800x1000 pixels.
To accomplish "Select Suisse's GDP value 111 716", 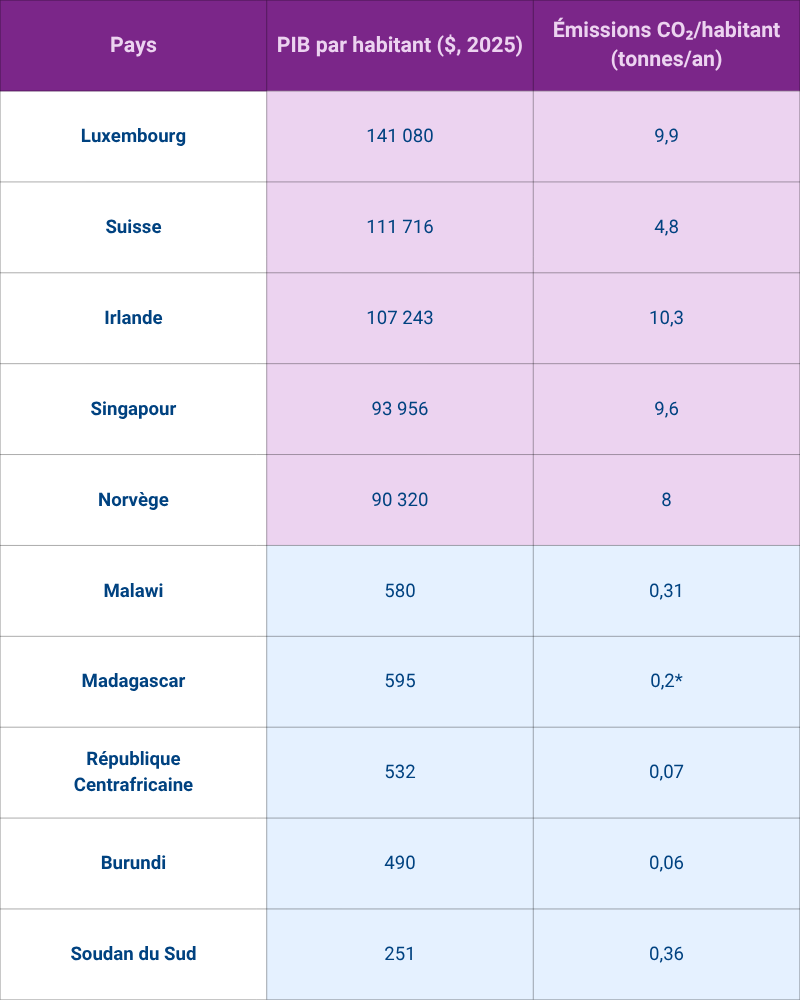I will [400, 227].
